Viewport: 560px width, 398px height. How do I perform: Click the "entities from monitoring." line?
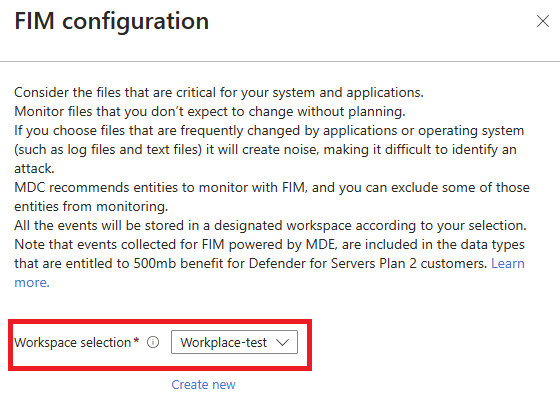point(91,207)
